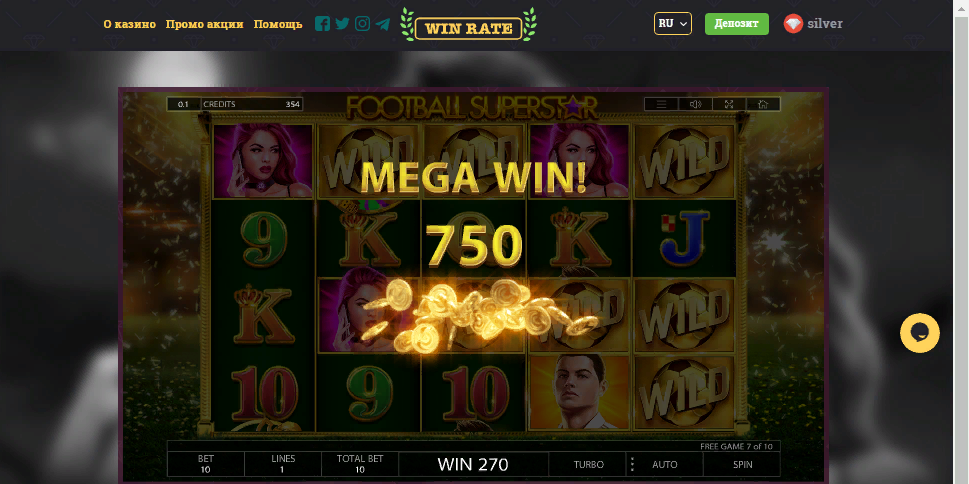Open the Instagram social icon

point(363,23)
